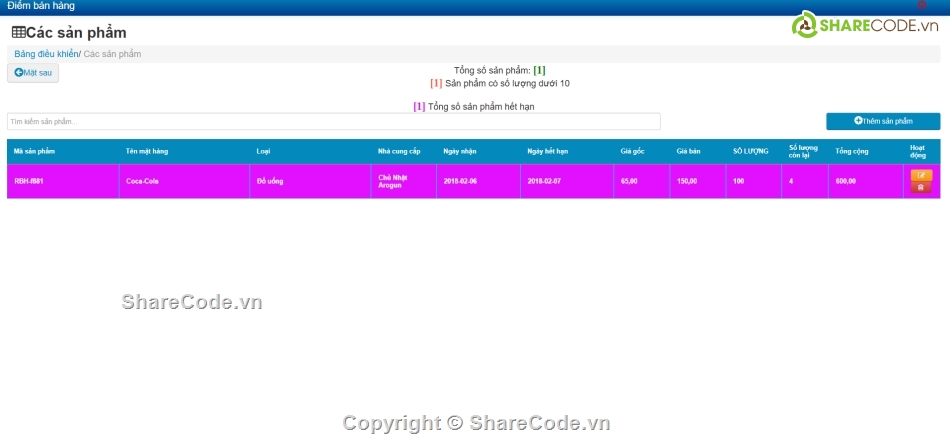Image resolution: width=950 pixels, height=445 pixels.
Task: Click the Tên mặt hàng column header
Action: tap(147, 151)
